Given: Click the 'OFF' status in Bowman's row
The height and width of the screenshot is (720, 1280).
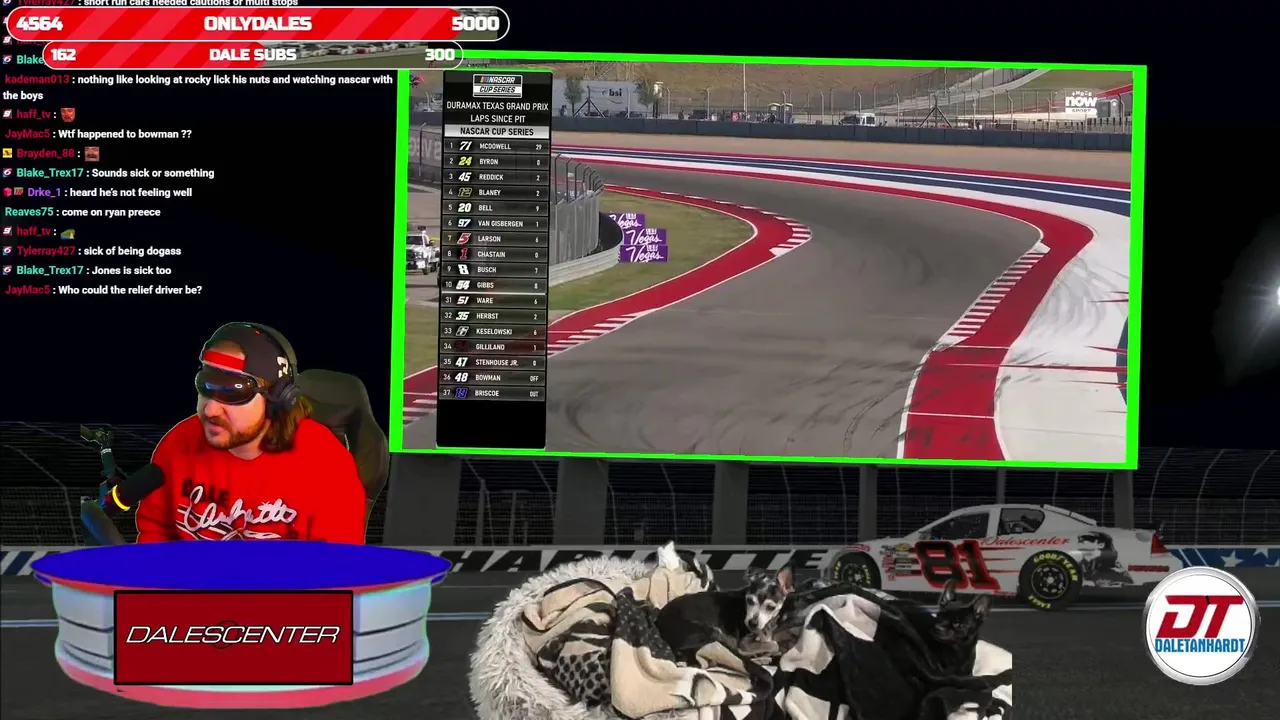Looking at the screenshot, I should (x=534, y=378).
